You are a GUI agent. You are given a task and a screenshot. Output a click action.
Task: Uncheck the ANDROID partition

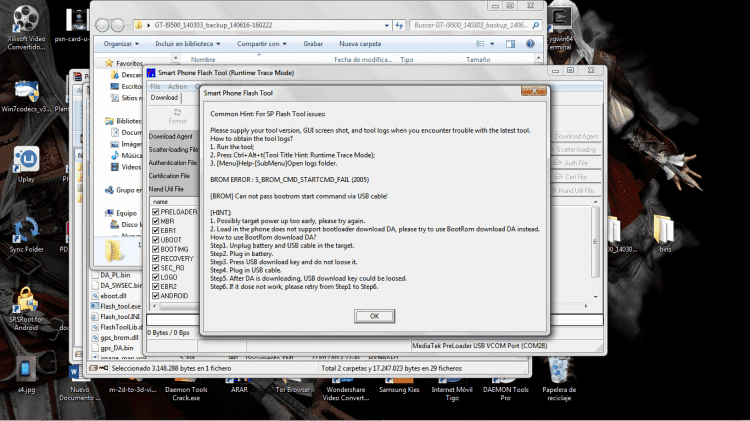(x=155, y=296)
